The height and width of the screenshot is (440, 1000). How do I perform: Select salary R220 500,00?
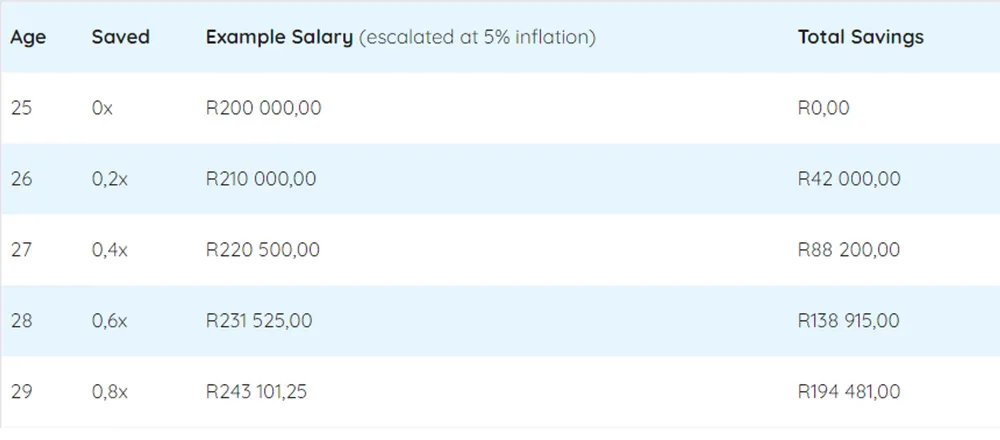[x=263, y=249]
